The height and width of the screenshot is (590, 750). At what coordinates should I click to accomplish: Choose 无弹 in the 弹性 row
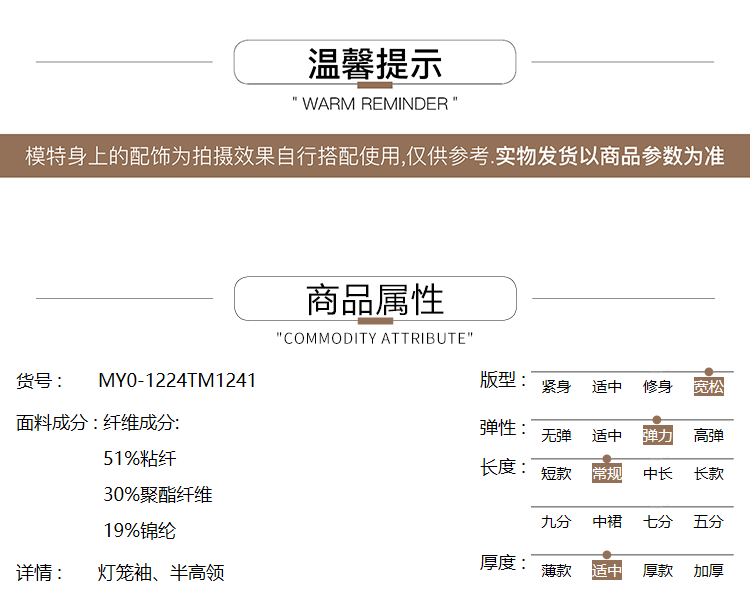pyautogui.click(x=556, y=436)
